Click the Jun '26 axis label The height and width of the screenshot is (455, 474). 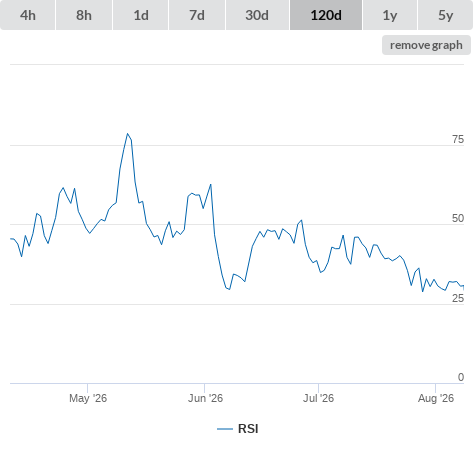click(x=205, y=398)
